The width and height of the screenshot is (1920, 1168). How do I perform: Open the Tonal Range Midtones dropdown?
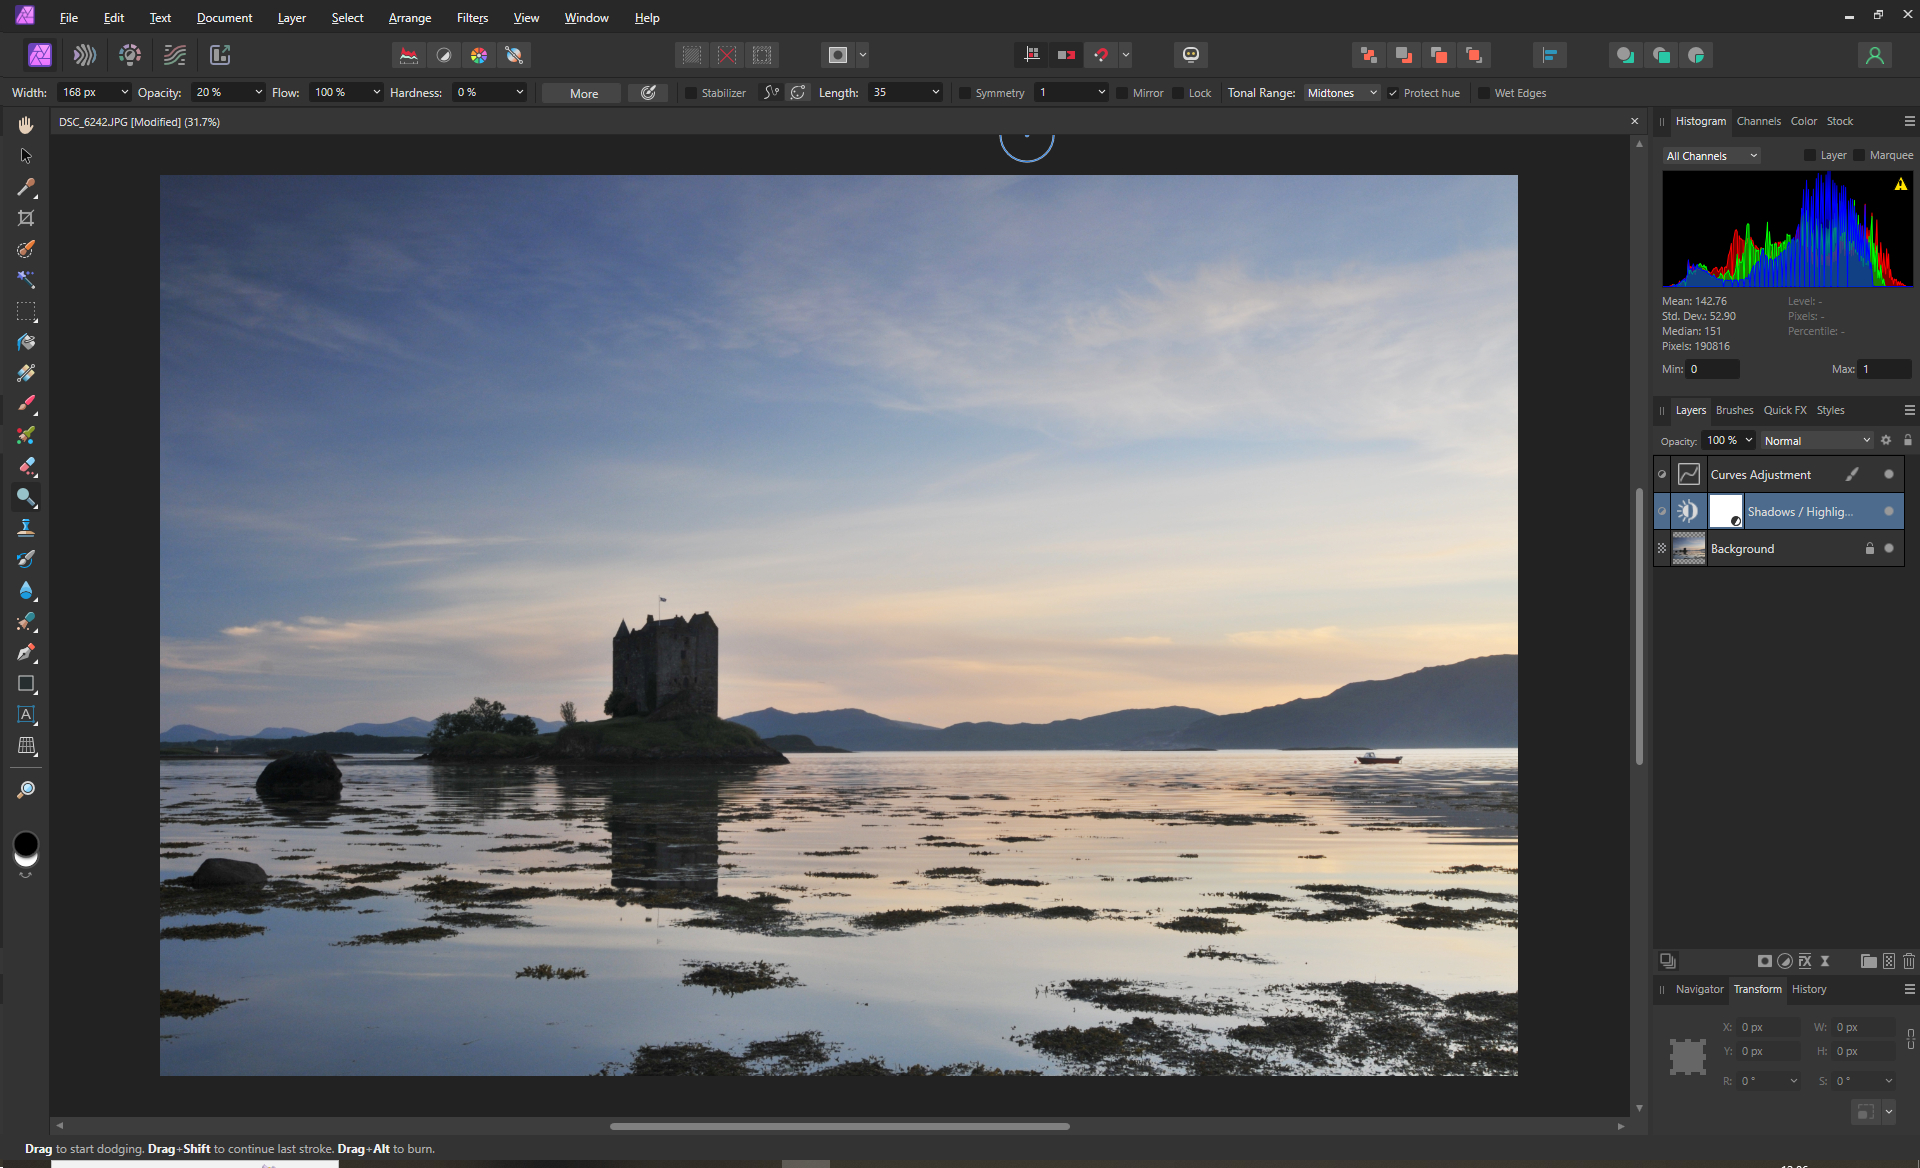[x=1342, y=93]
